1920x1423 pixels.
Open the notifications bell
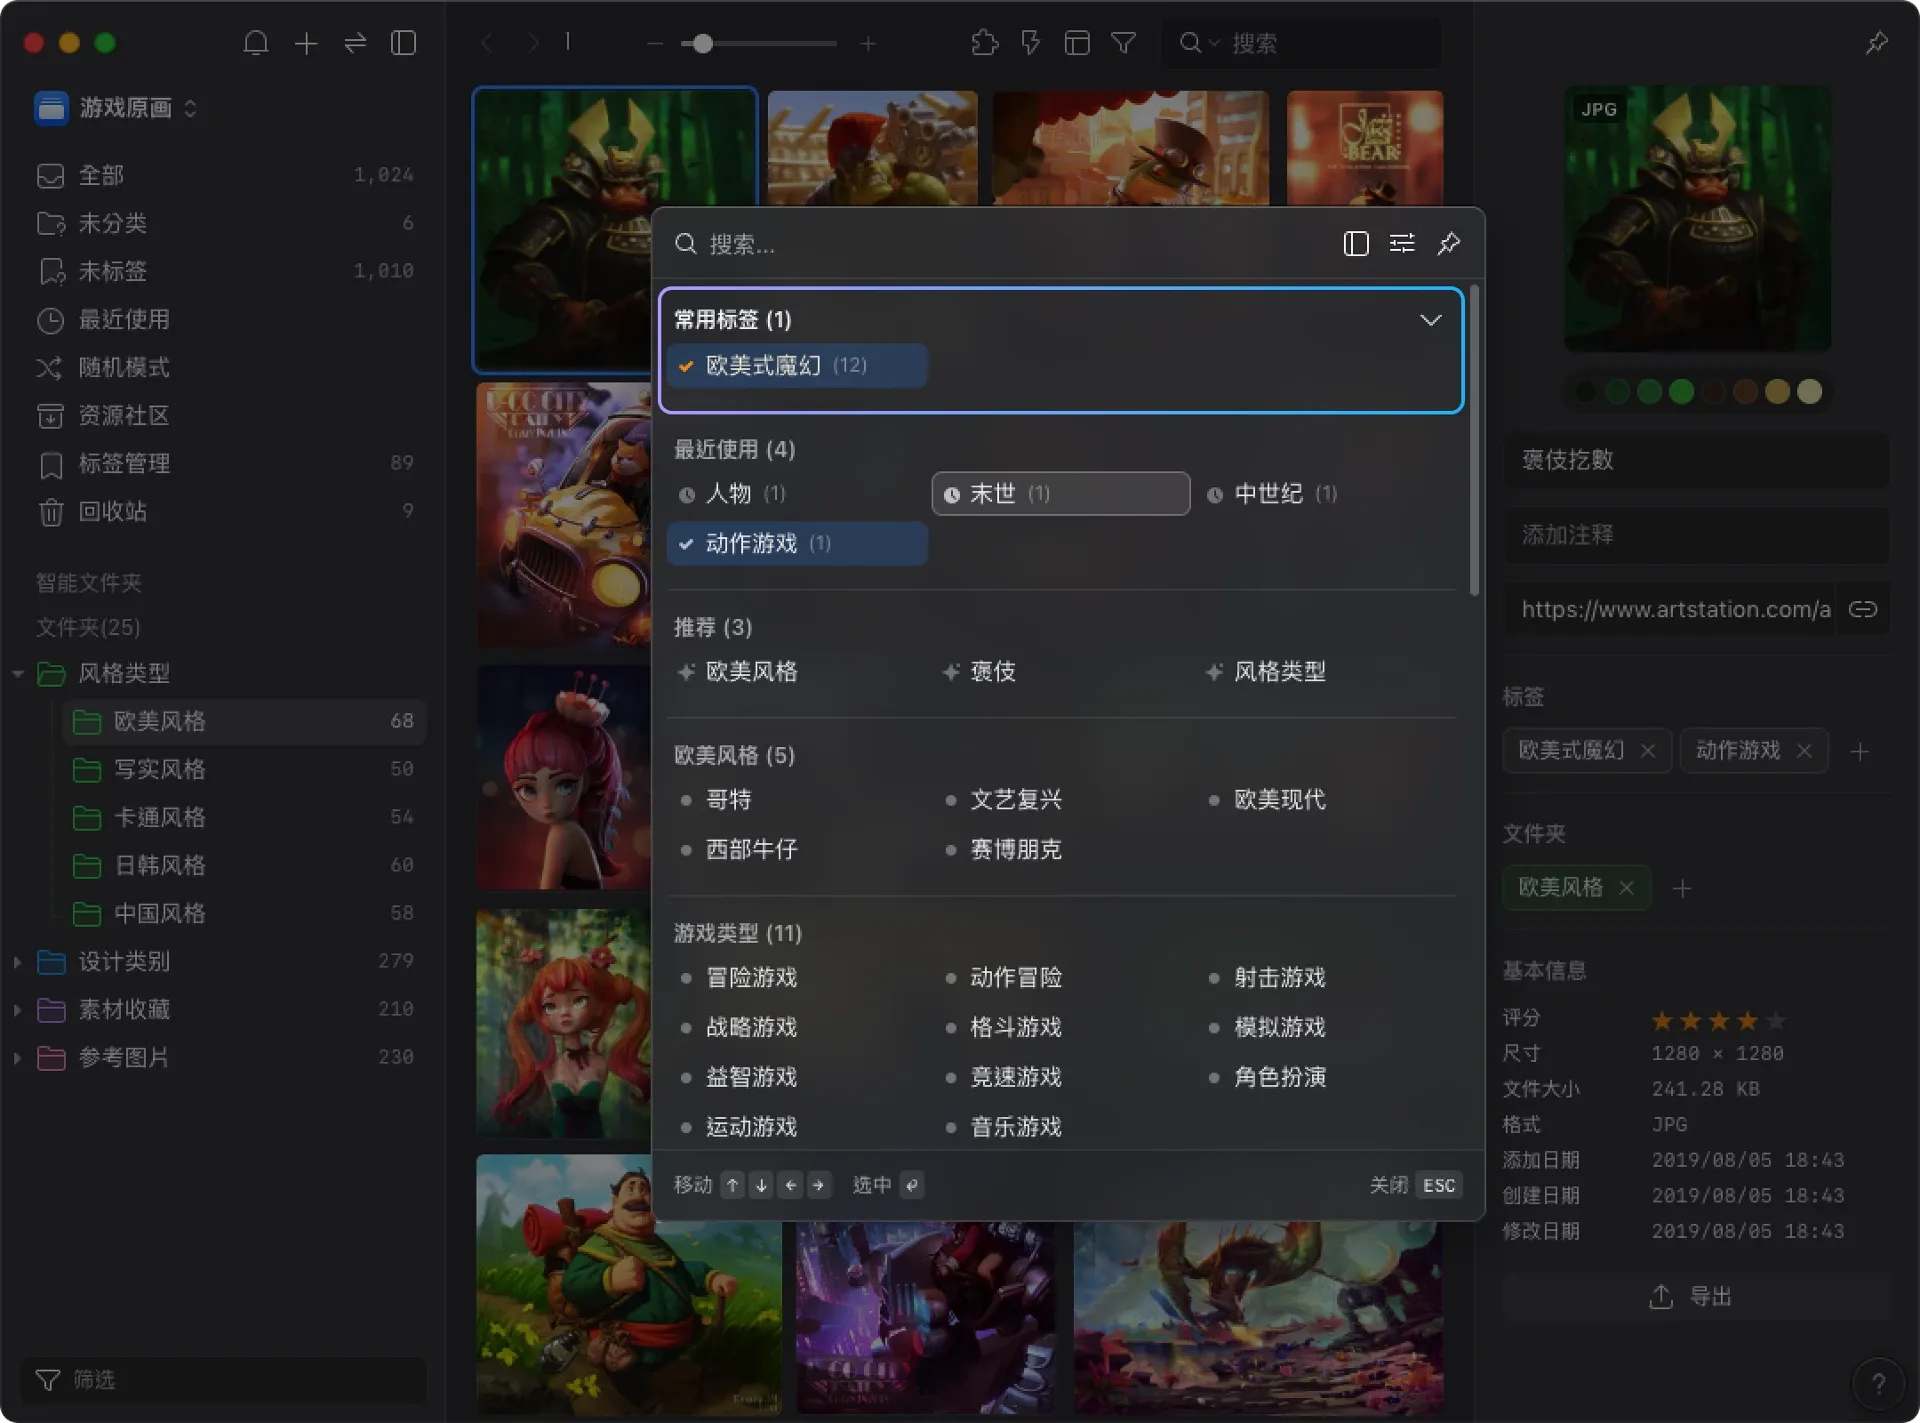[256, 43]
